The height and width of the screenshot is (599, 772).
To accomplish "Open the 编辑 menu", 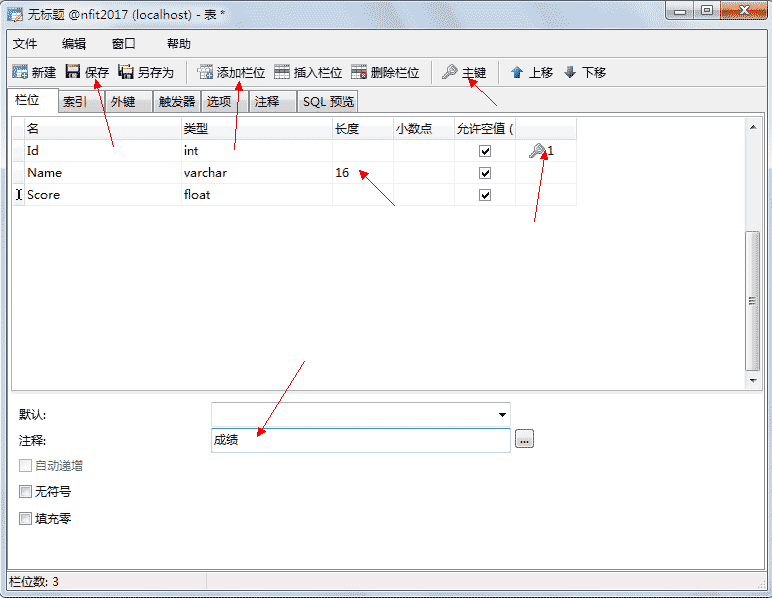I will click(x=74, y=44).
